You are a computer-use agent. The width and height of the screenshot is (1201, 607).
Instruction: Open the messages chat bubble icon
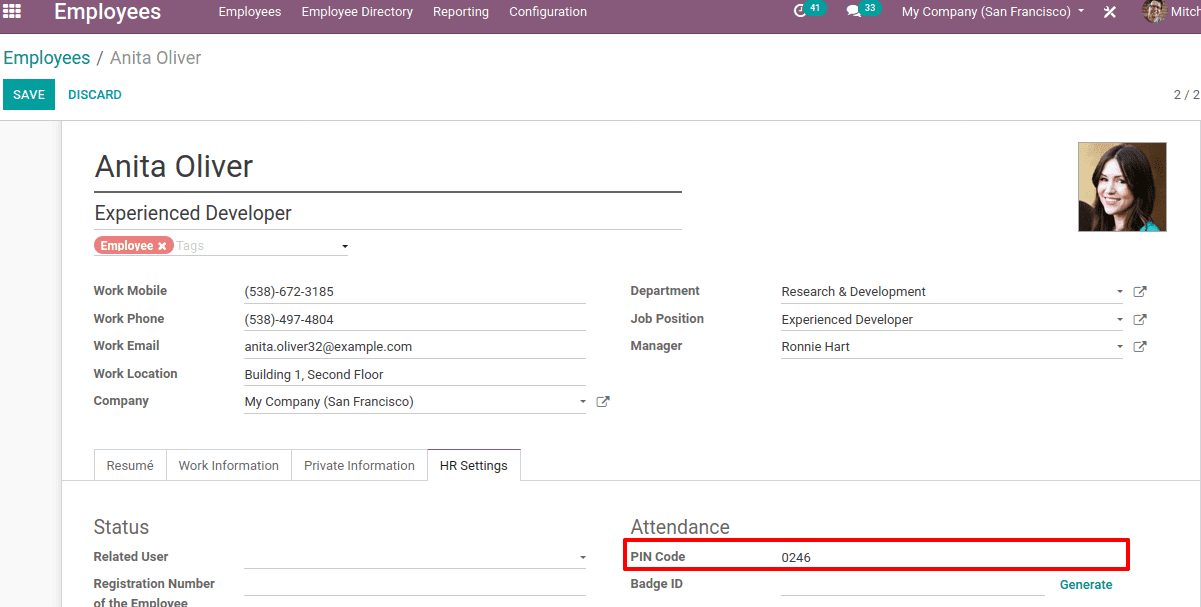pos(853,11)
